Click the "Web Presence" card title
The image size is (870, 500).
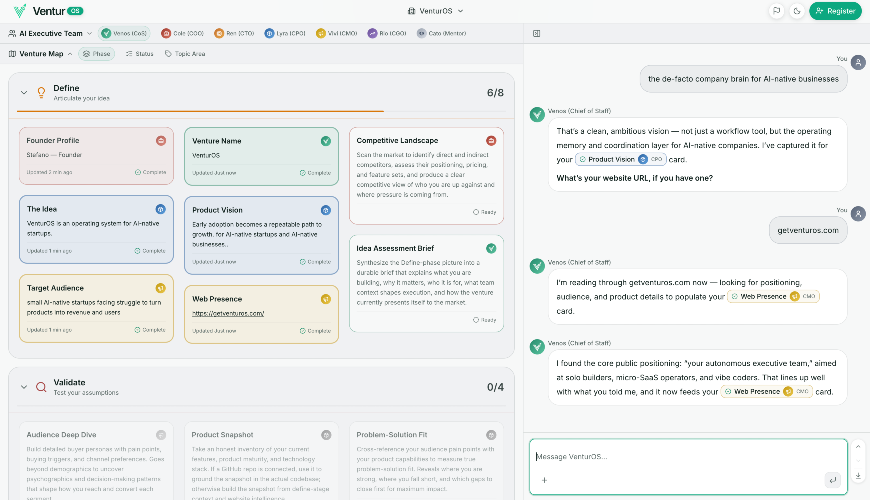217,299
